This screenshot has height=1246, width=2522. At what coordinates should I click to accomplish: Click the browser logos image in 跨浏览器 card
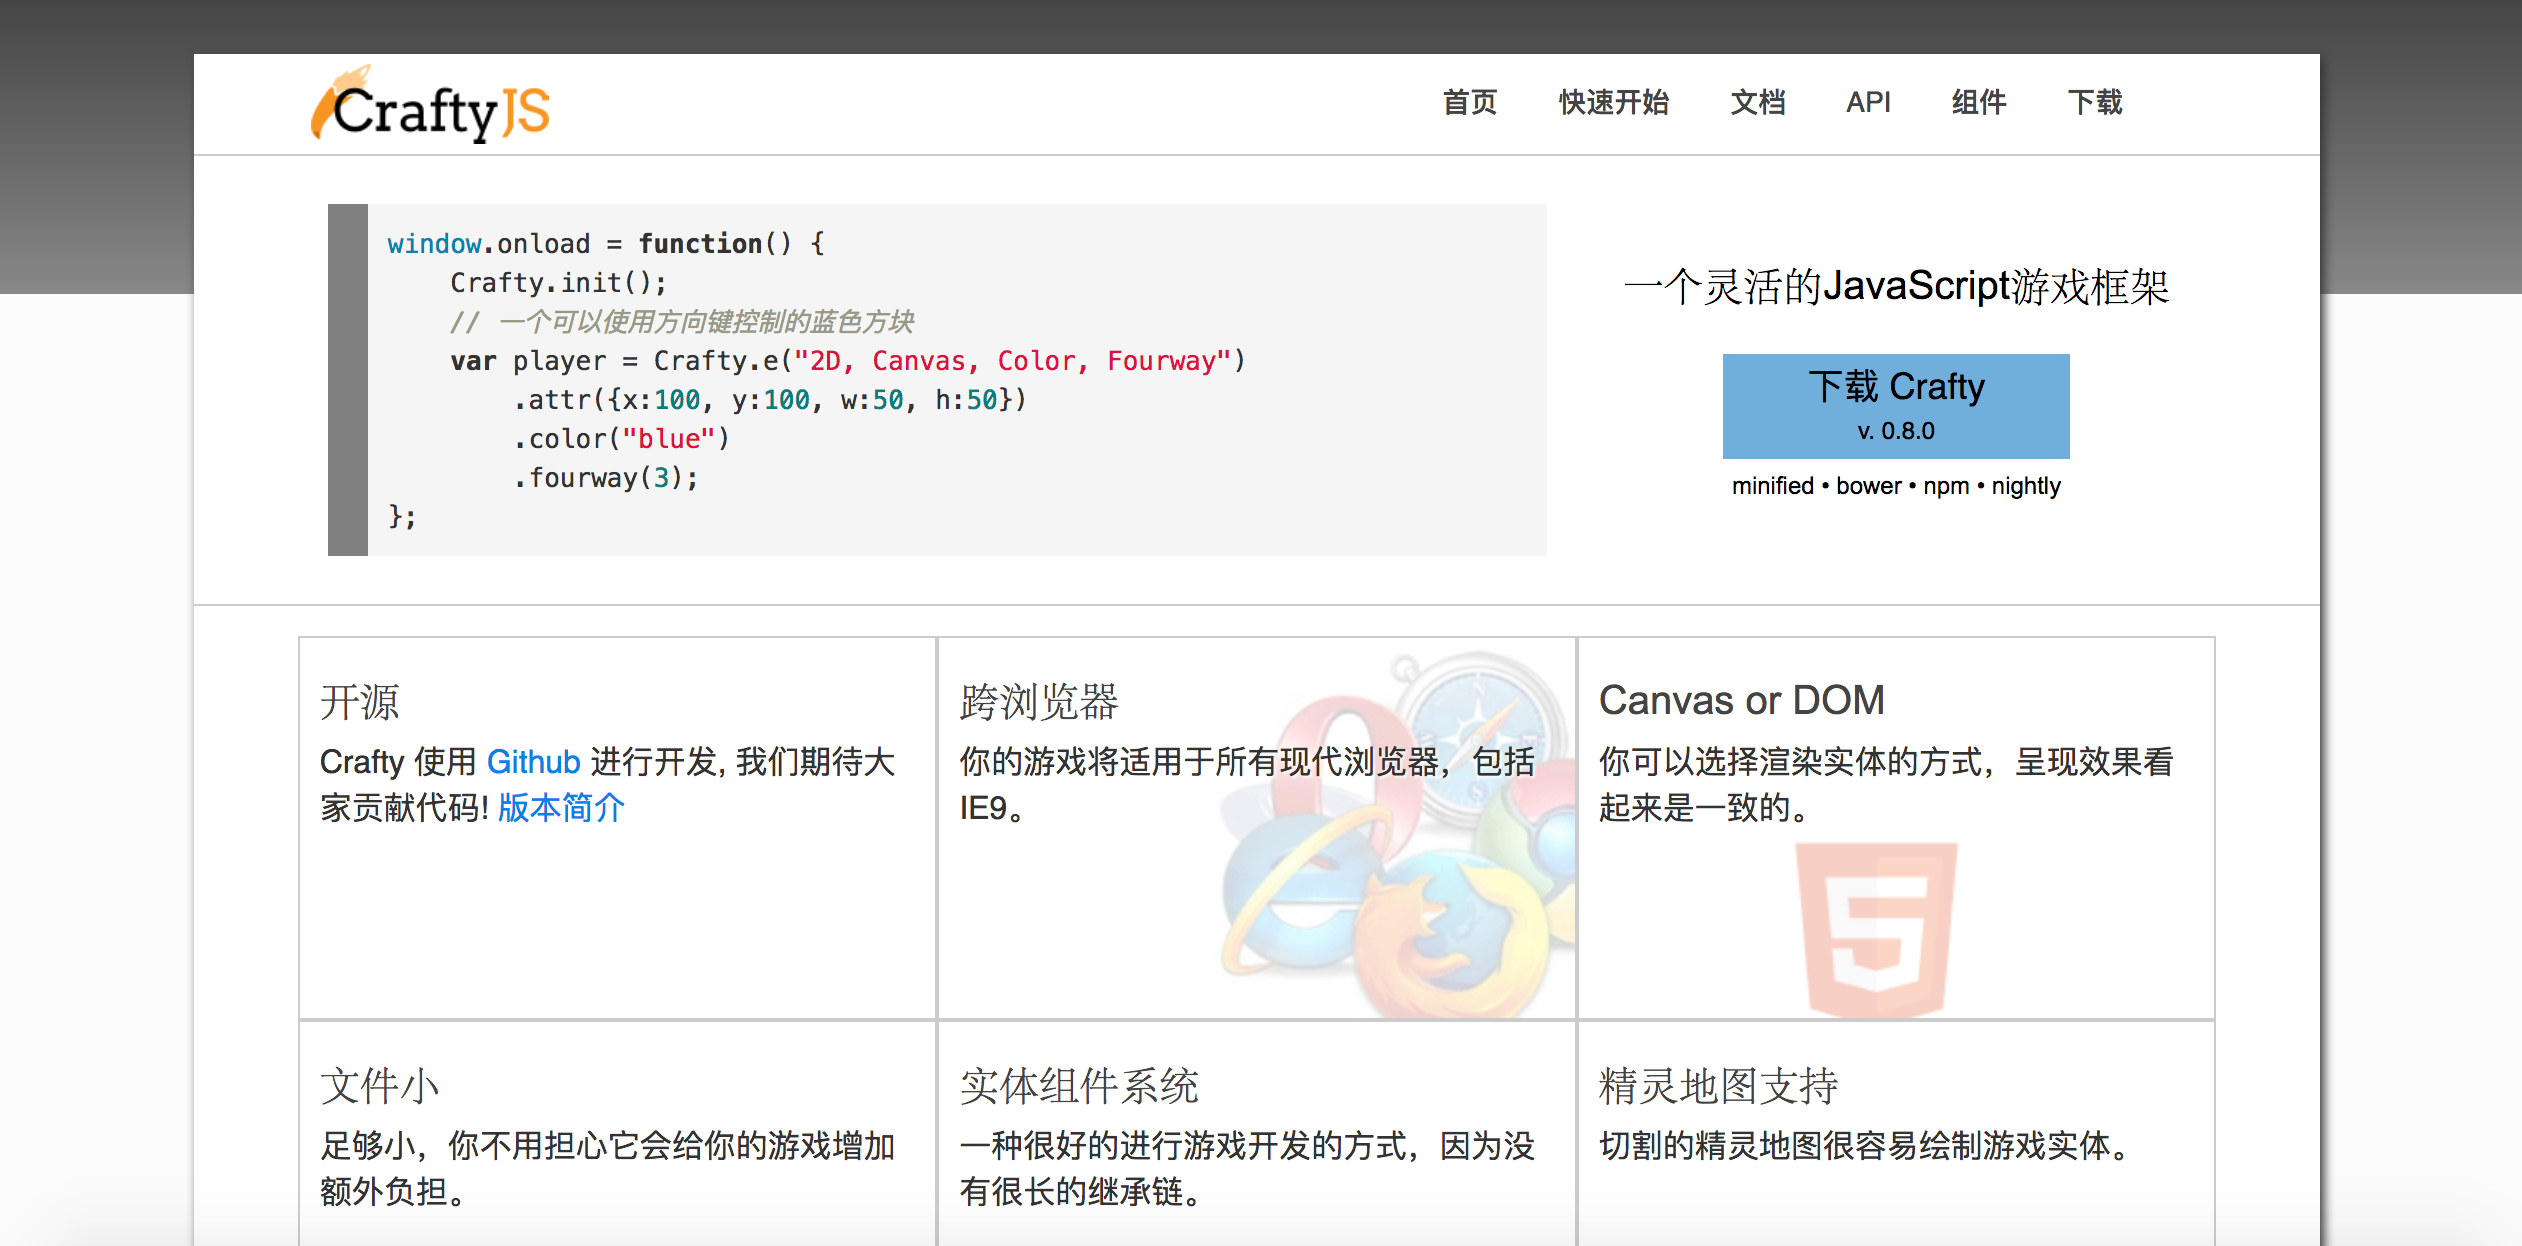pyautogui.click(x=1397, y=833)
